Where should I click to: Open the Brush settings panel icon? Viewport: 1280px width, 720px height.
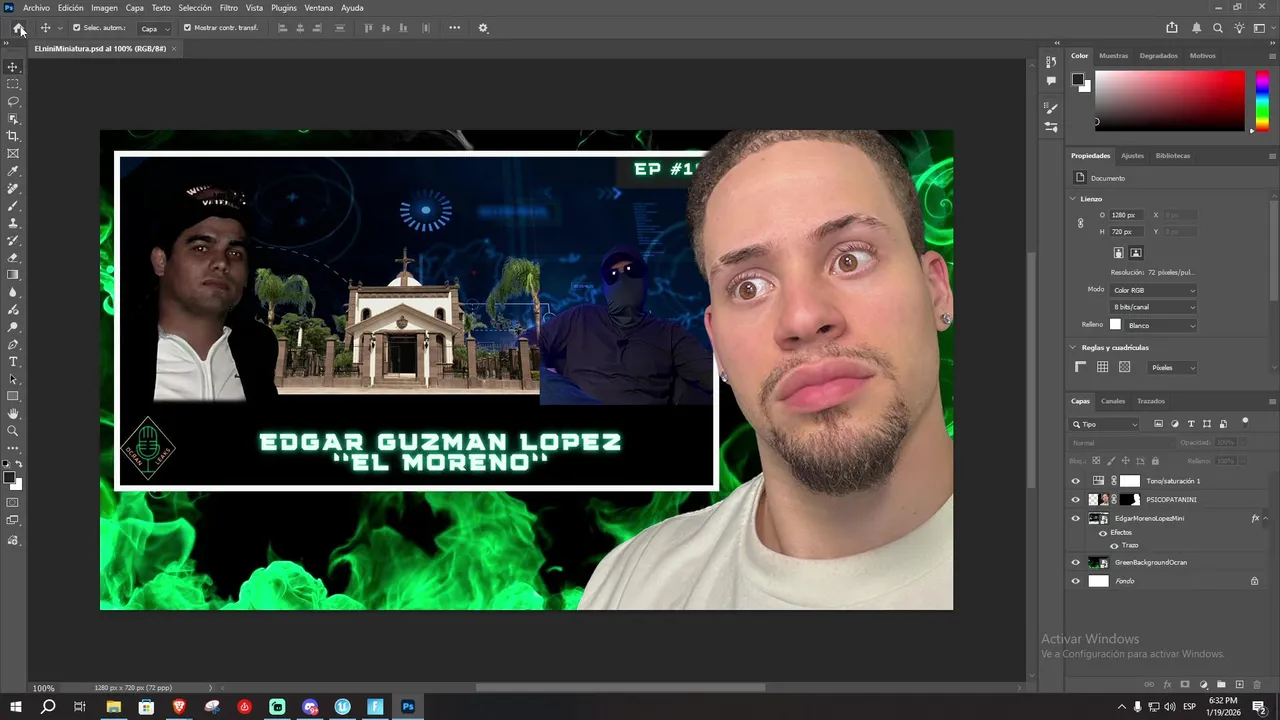point(1051,109)
